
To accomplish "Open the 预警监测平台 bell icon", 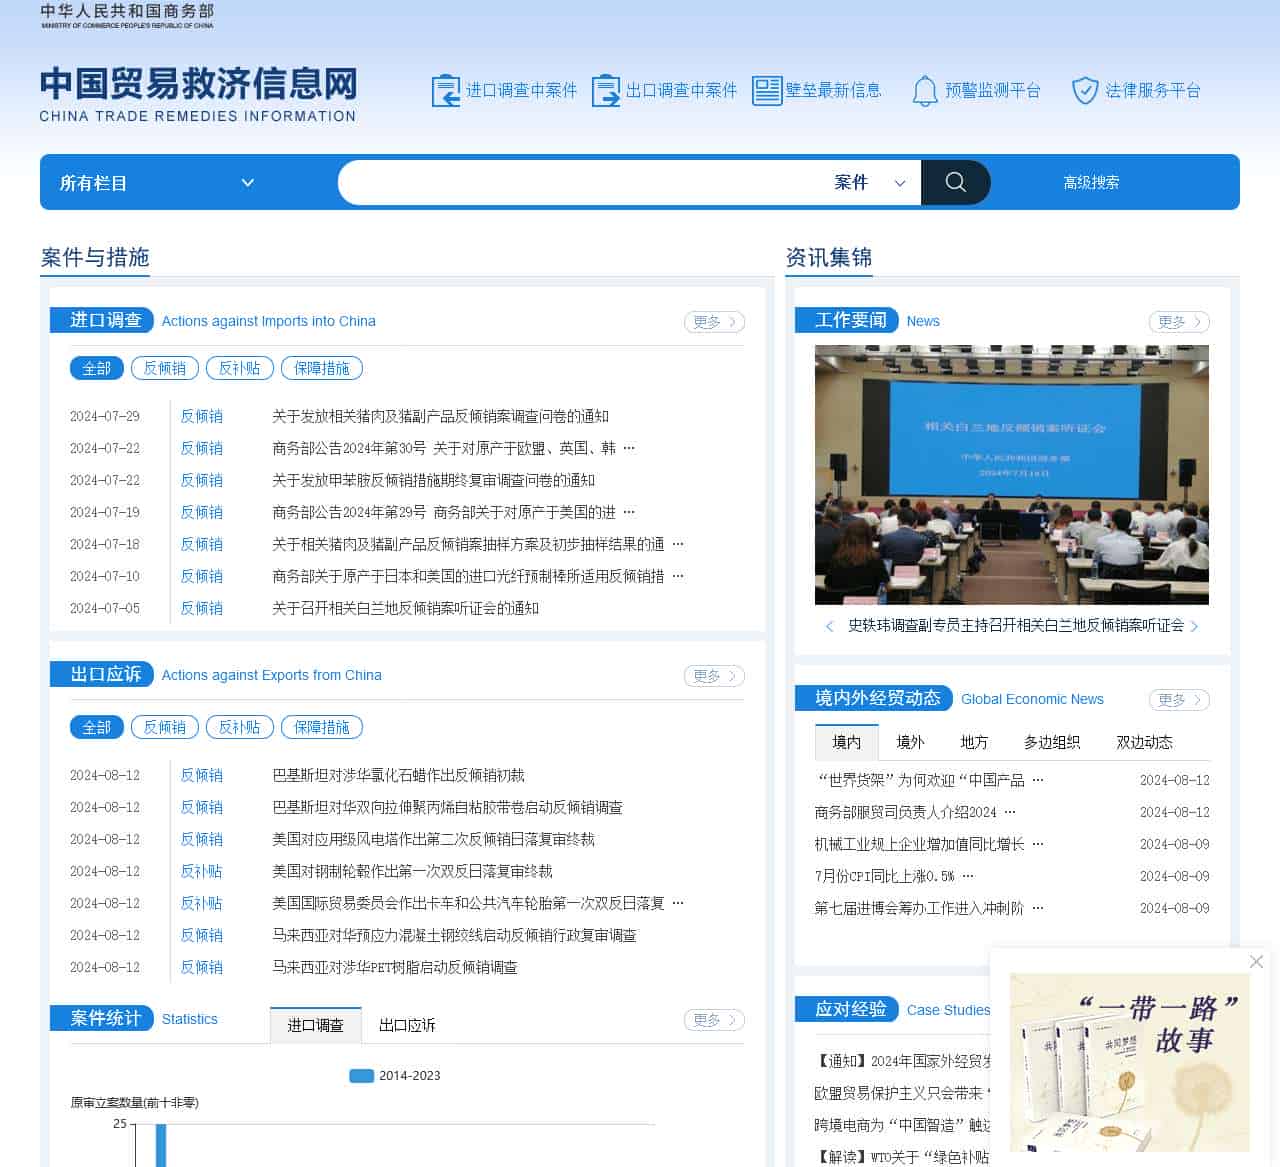I will pos(925,89).
